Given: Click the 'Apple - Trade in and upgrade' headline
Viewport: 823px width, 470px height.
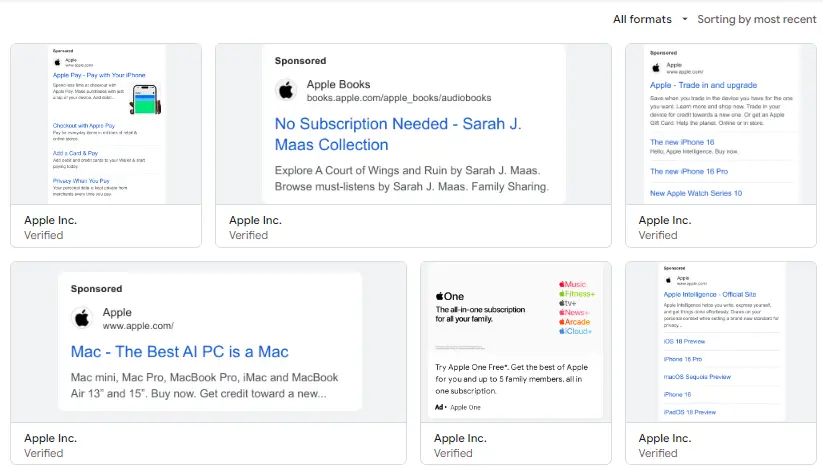Looking at the screenshot, I should pyautogui.click(x=703, y=86).
